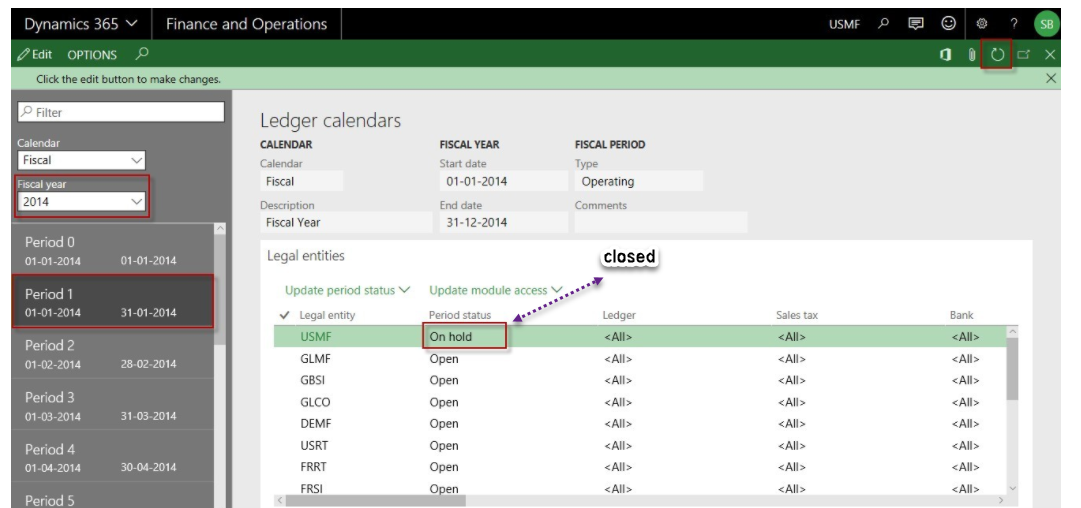This screenshot has height=508, width=1081.
Task: Sort by Period status column header
Action: pos(460,315)
